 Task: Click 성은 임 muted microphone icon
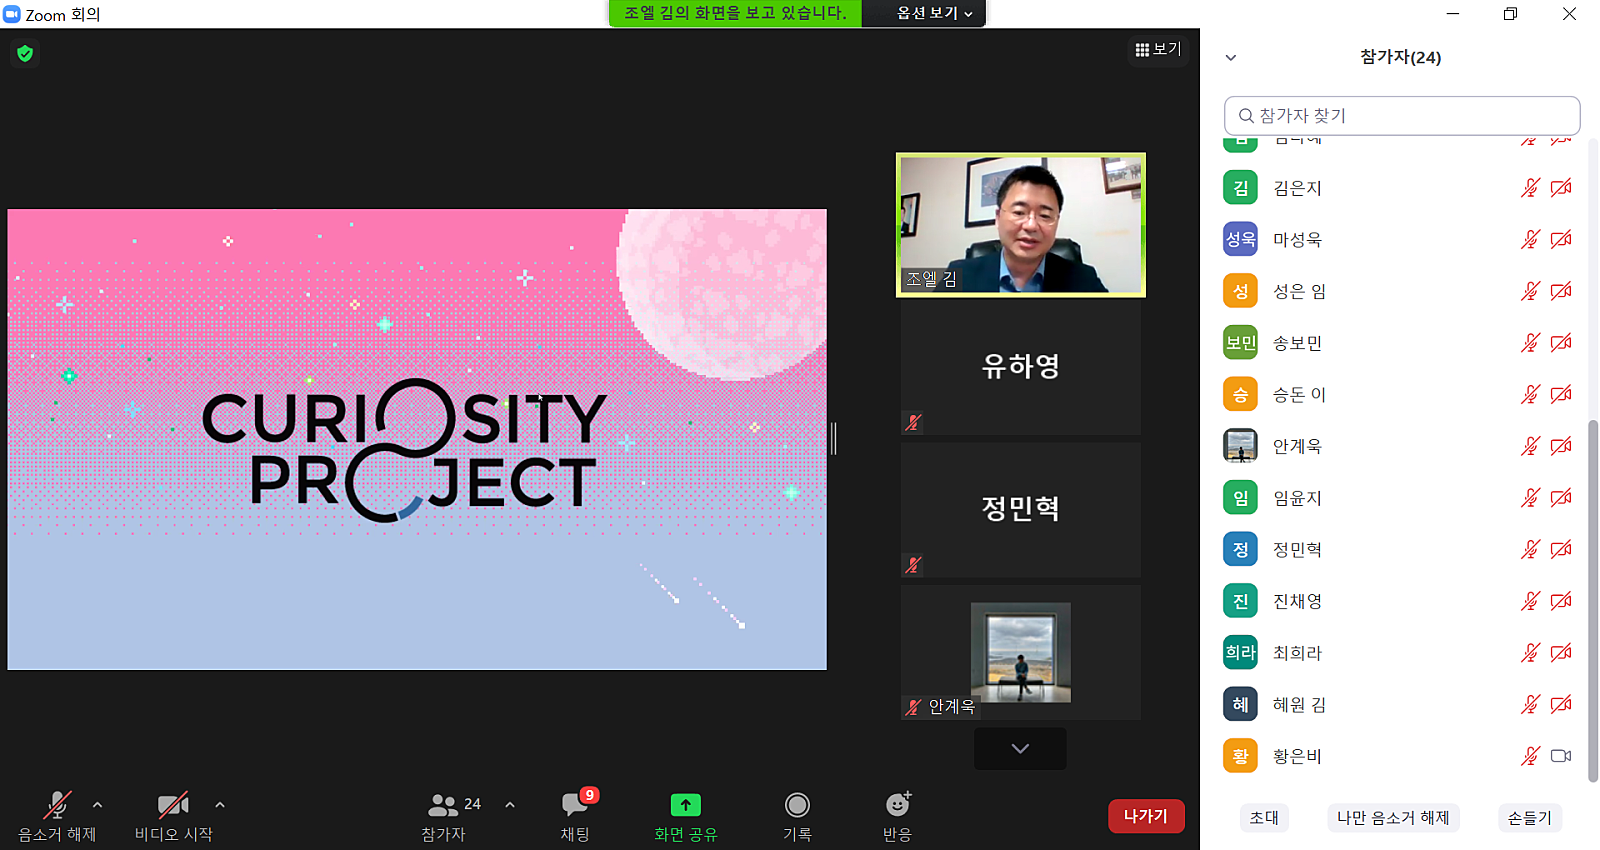1530,292
